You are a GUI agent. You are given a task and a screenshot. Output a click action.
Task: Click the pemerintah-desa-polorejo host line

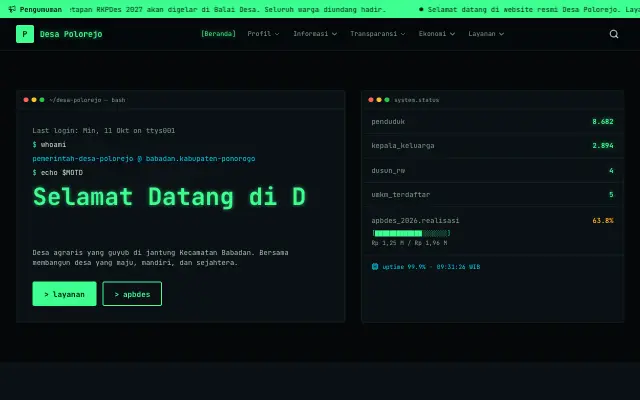click(x=144, y=158)
